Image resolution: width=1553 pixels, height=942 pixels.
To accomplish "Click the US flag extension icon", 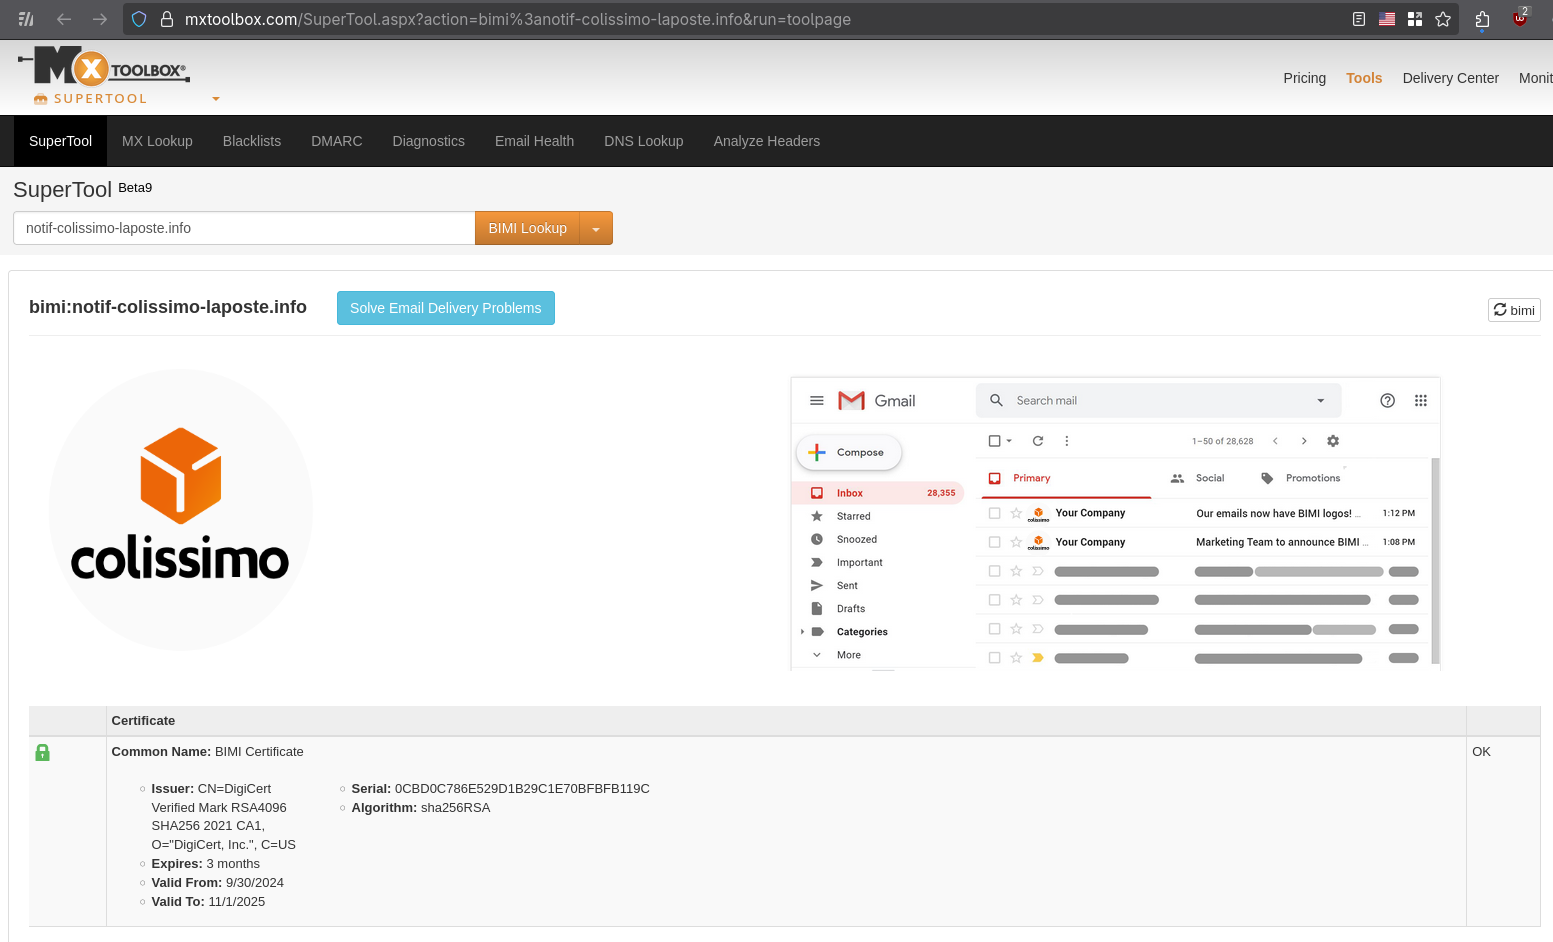I will click(x=1387, y=19).
